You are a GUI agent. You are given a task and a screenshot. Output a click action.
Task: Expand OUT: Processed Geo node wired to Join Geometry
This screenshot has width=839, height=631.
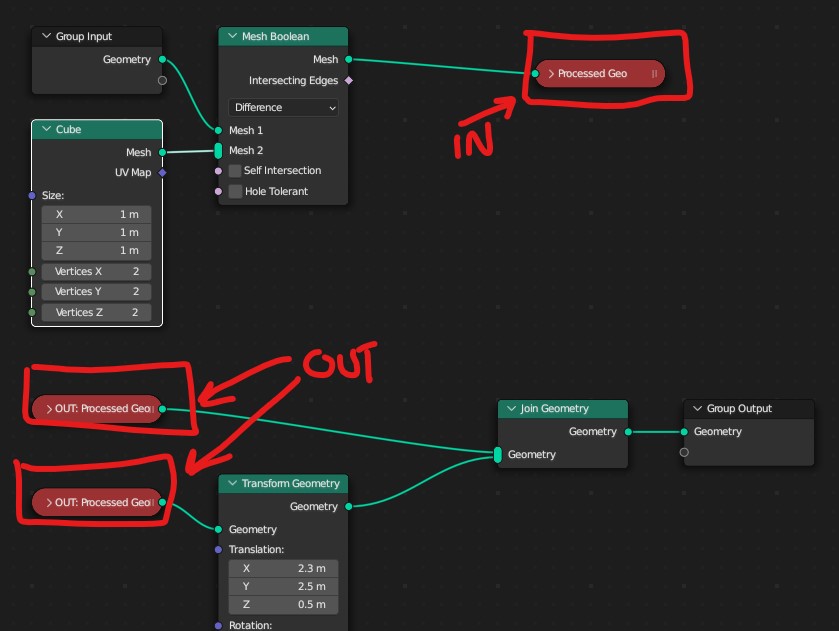(x=49, y=409)
